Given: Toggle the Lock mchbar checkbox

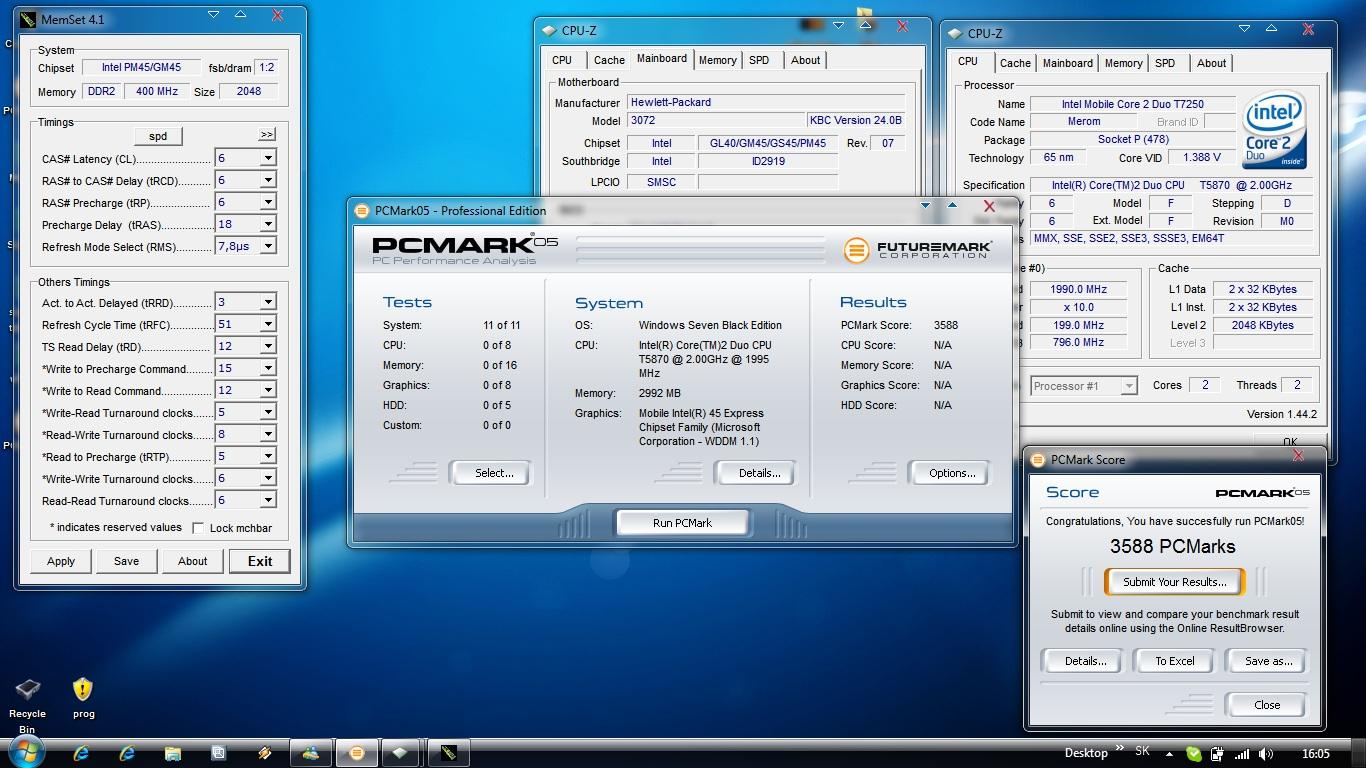Looking at the screenshot, I should 198,528.
